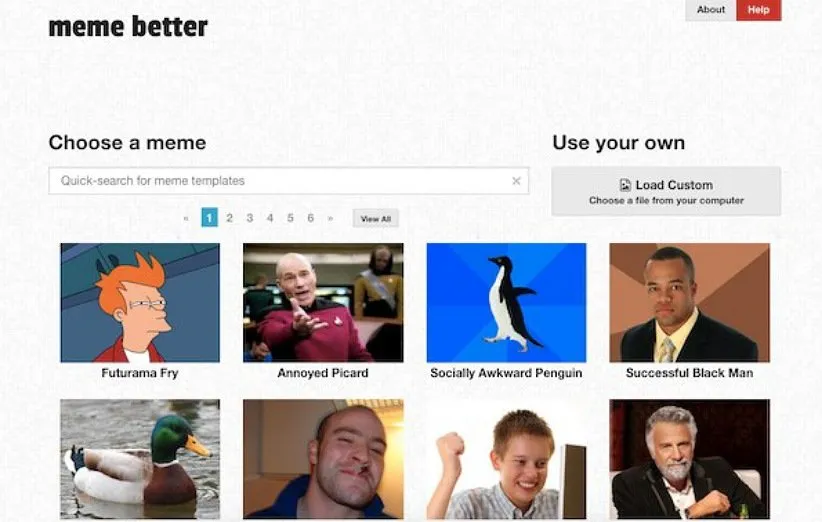Screen dimensions: 822x522
Task: Go to page 3 of memes
Action: pyautogui.click(x=250, y=218)
